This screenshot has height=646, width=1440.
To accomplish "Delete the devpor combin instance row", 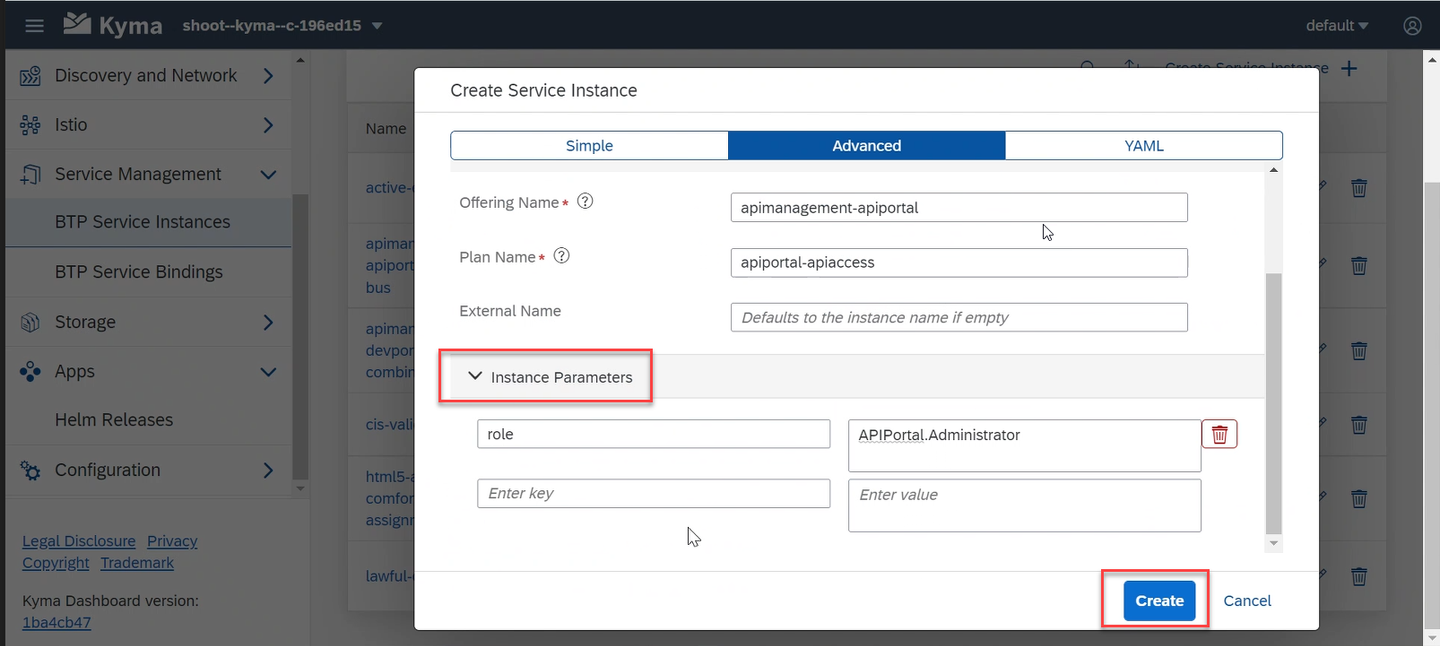I will click(1359, 350).
